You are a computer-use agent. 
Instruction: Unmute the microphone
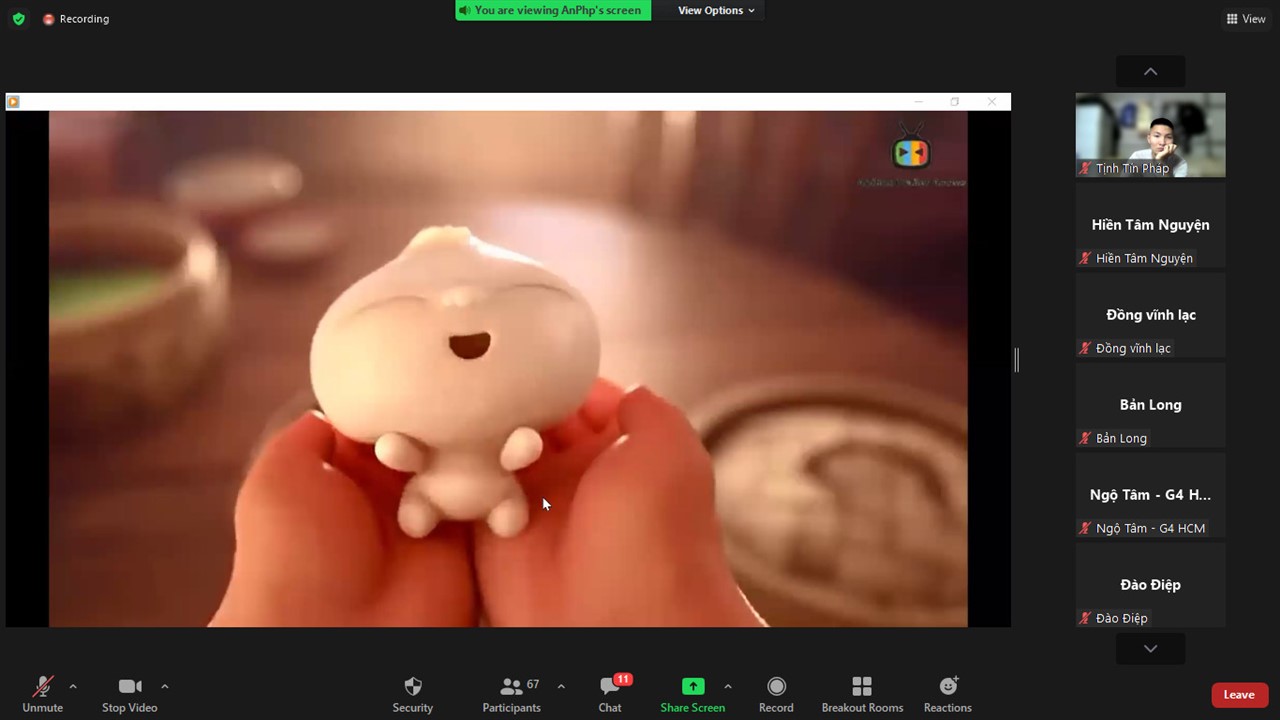(x=42, y=693)
